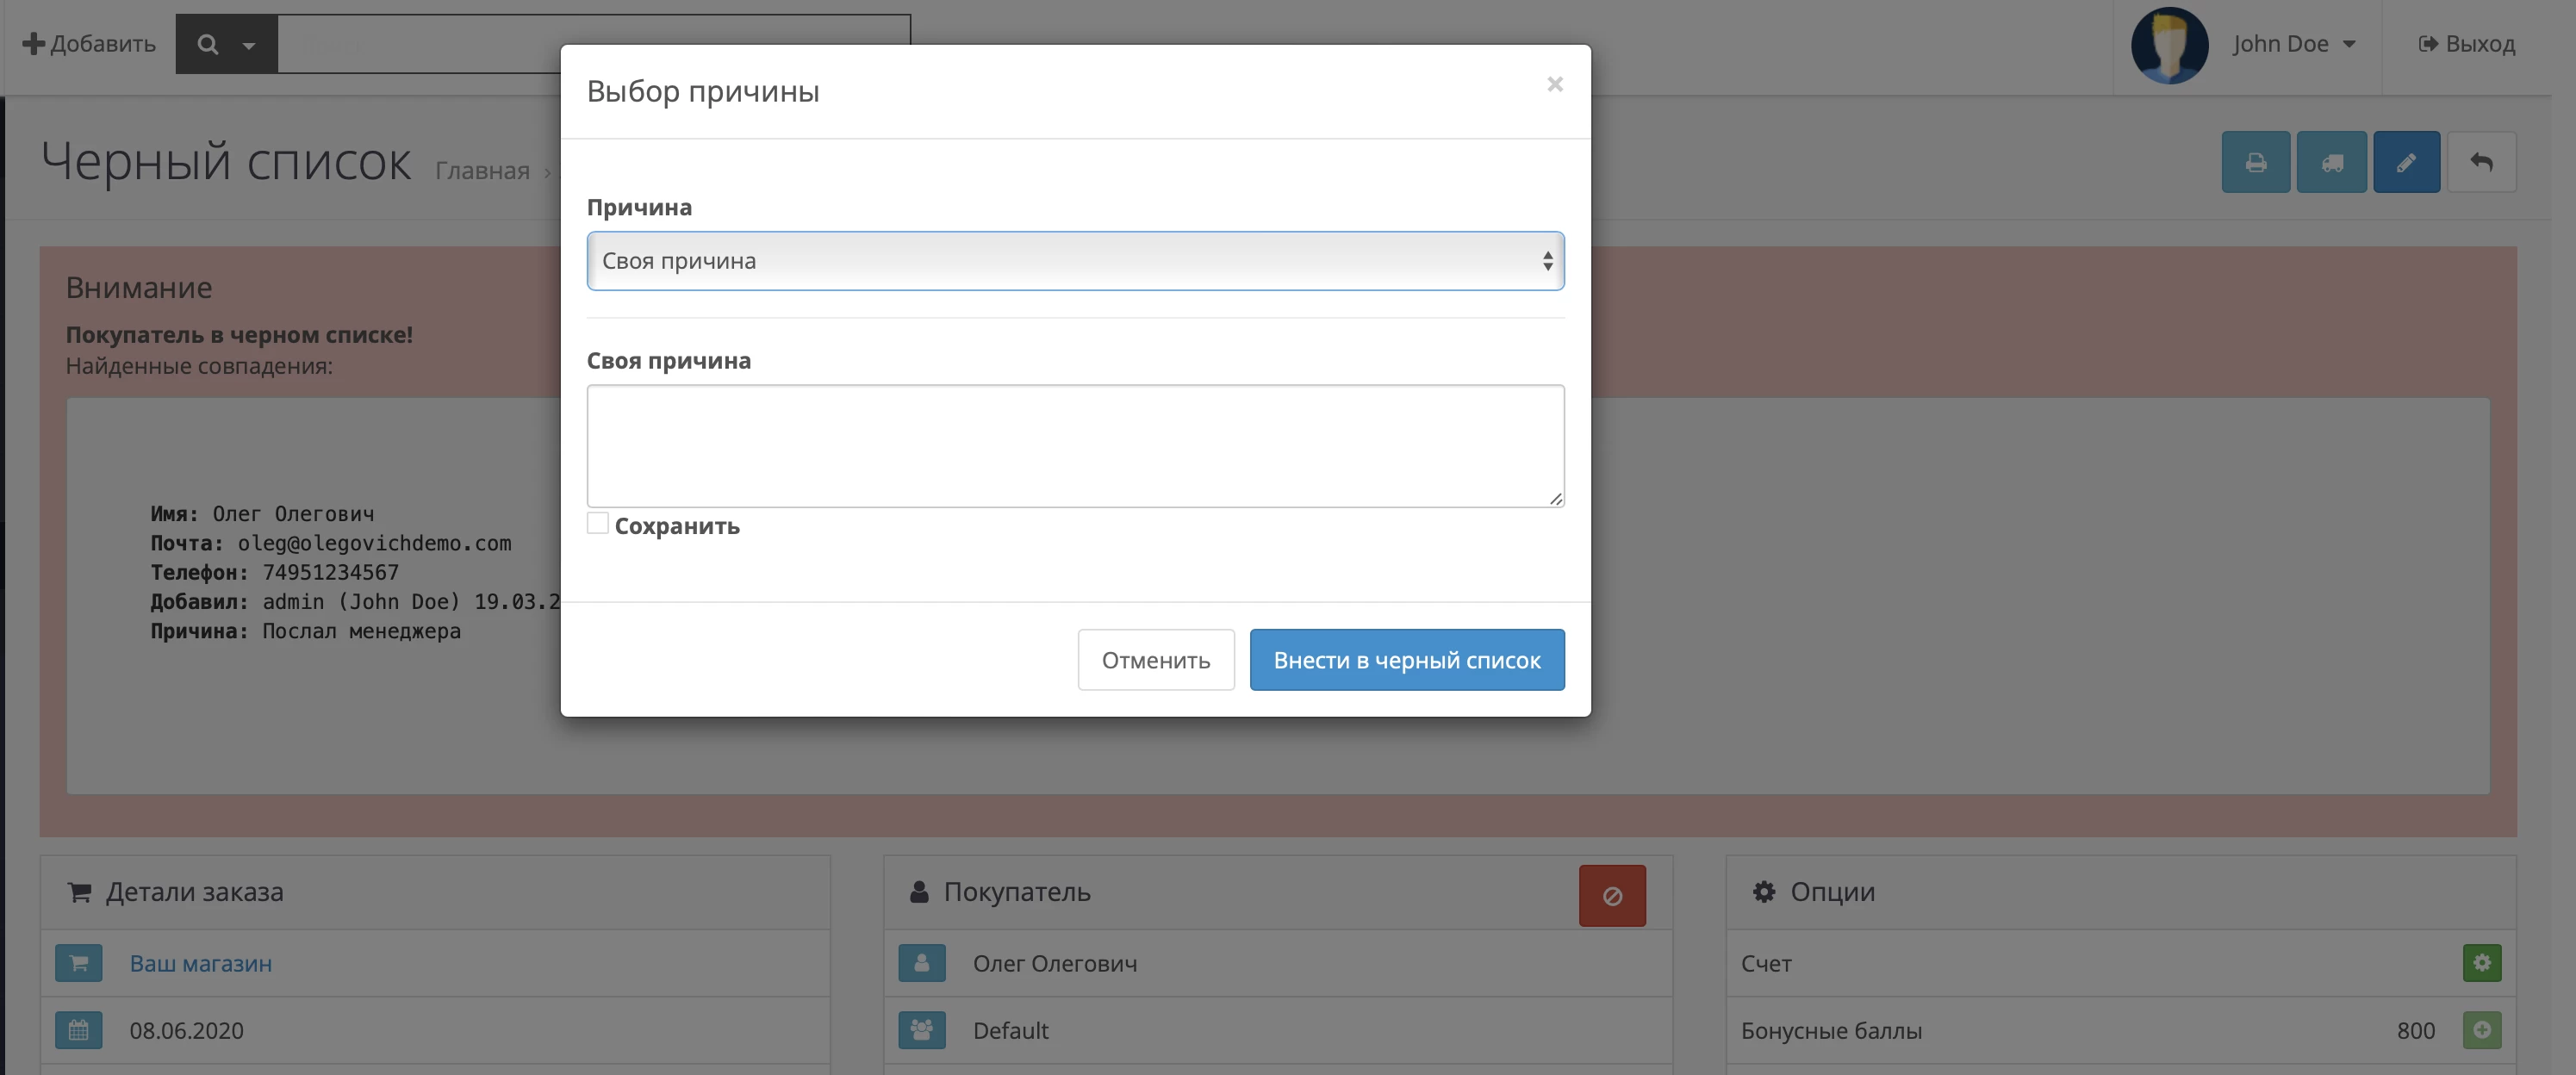2576x1075 pixels.
Task: Click the Послал менеджера reason text
Action: 361,631
